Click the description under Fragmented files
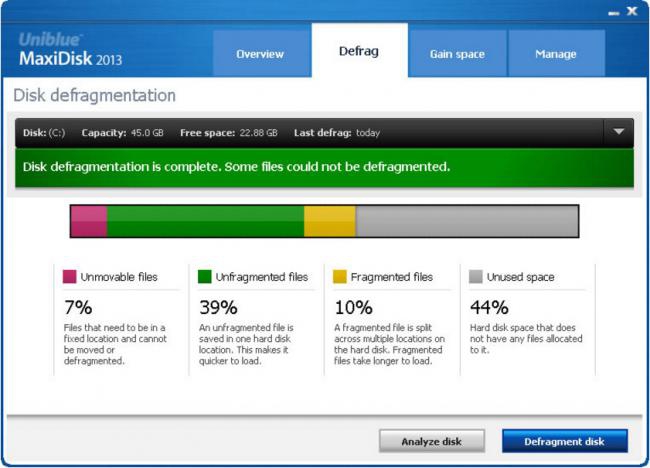 tap(390, 344)
